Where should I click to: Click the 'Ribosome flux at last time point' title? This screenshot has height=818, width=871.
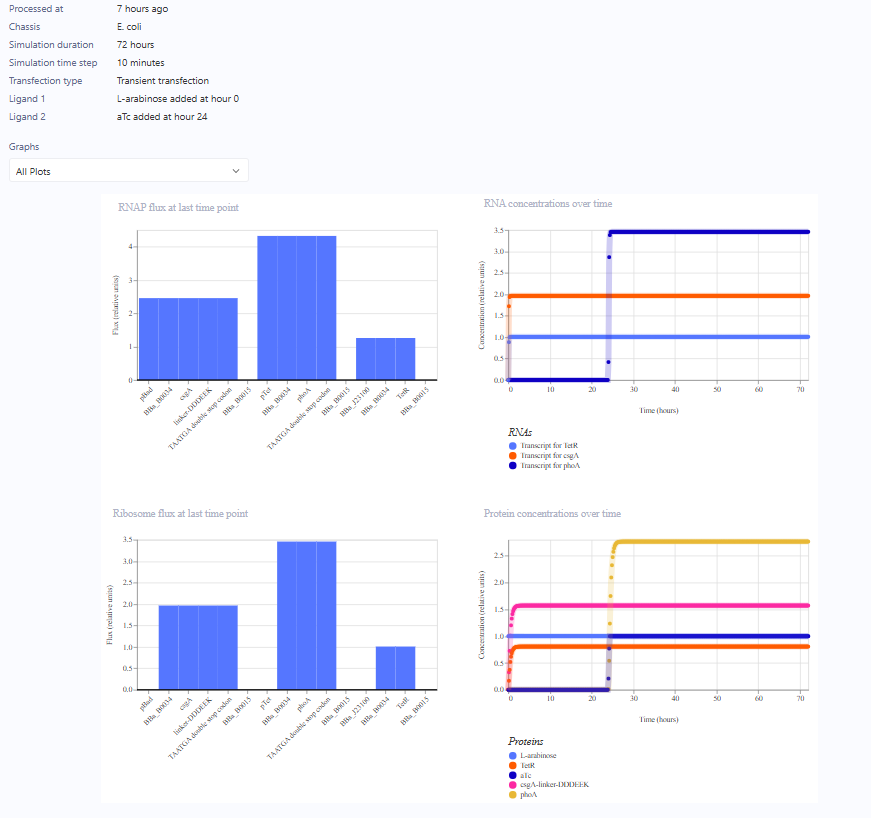pyautogui.click(x=181, y=514)
